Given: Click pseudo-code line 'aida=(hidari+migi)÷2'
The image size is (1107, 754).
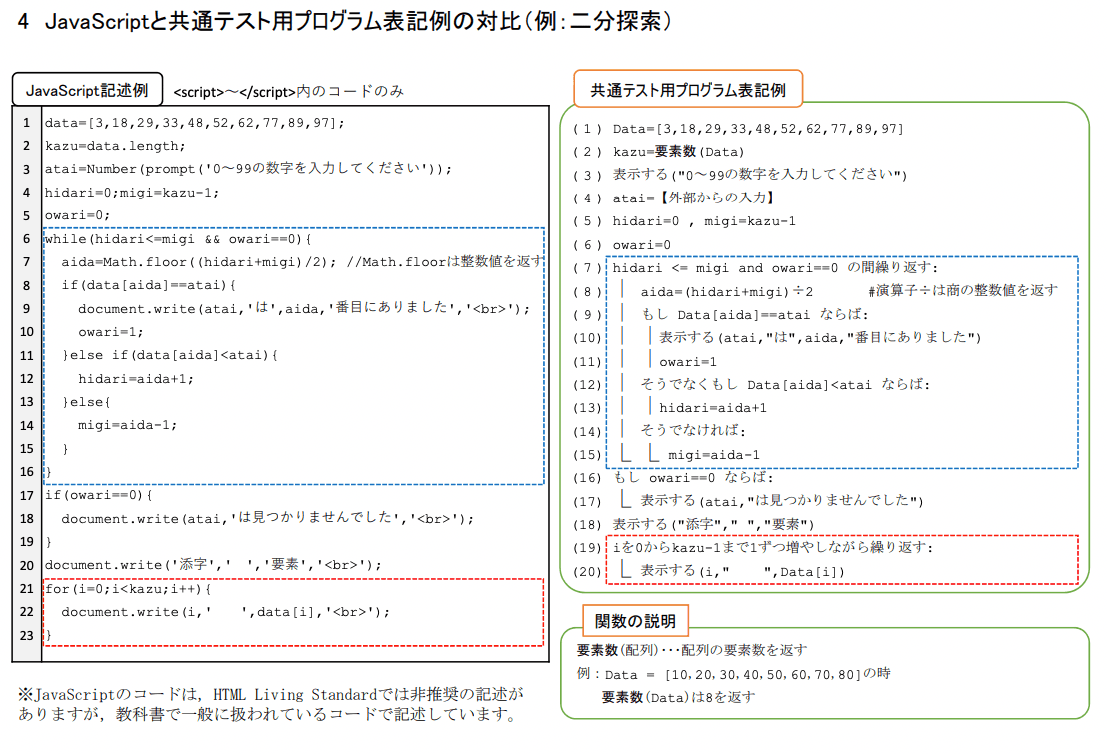Looking at the screenshot, I should [x=726, y=292].
